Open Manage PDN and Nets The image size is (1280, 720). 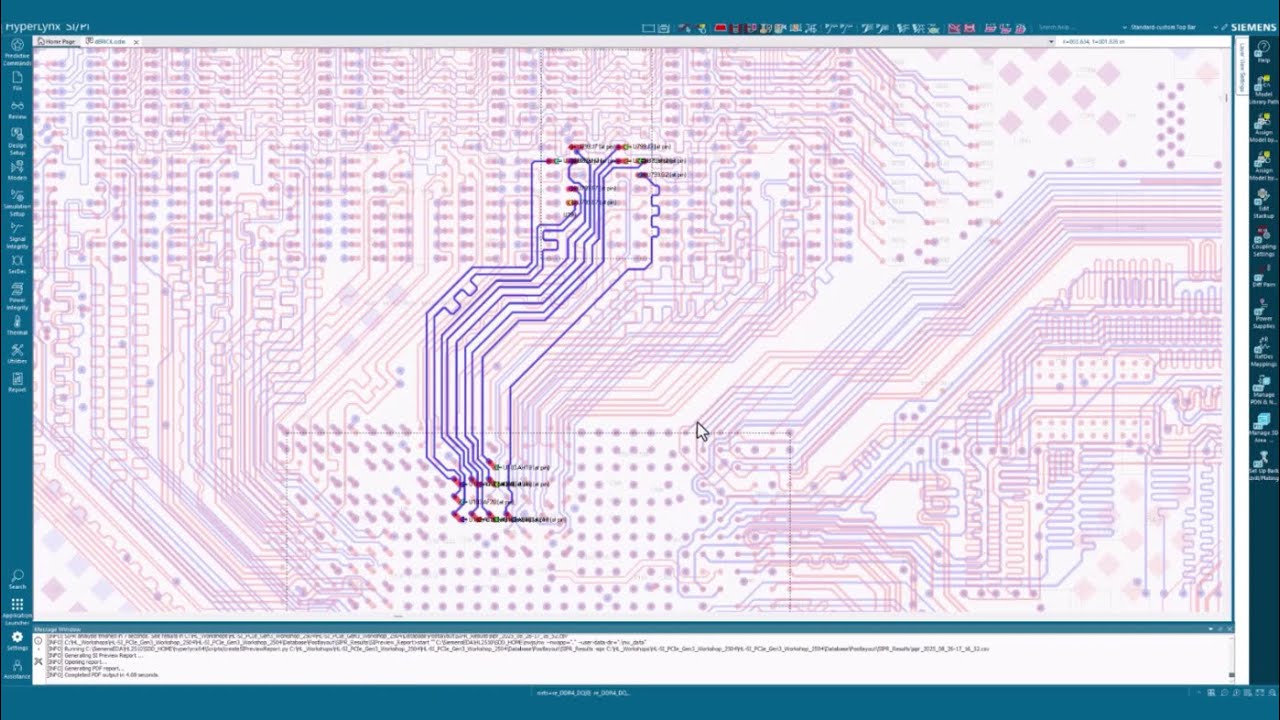[x=1264, y=390]
